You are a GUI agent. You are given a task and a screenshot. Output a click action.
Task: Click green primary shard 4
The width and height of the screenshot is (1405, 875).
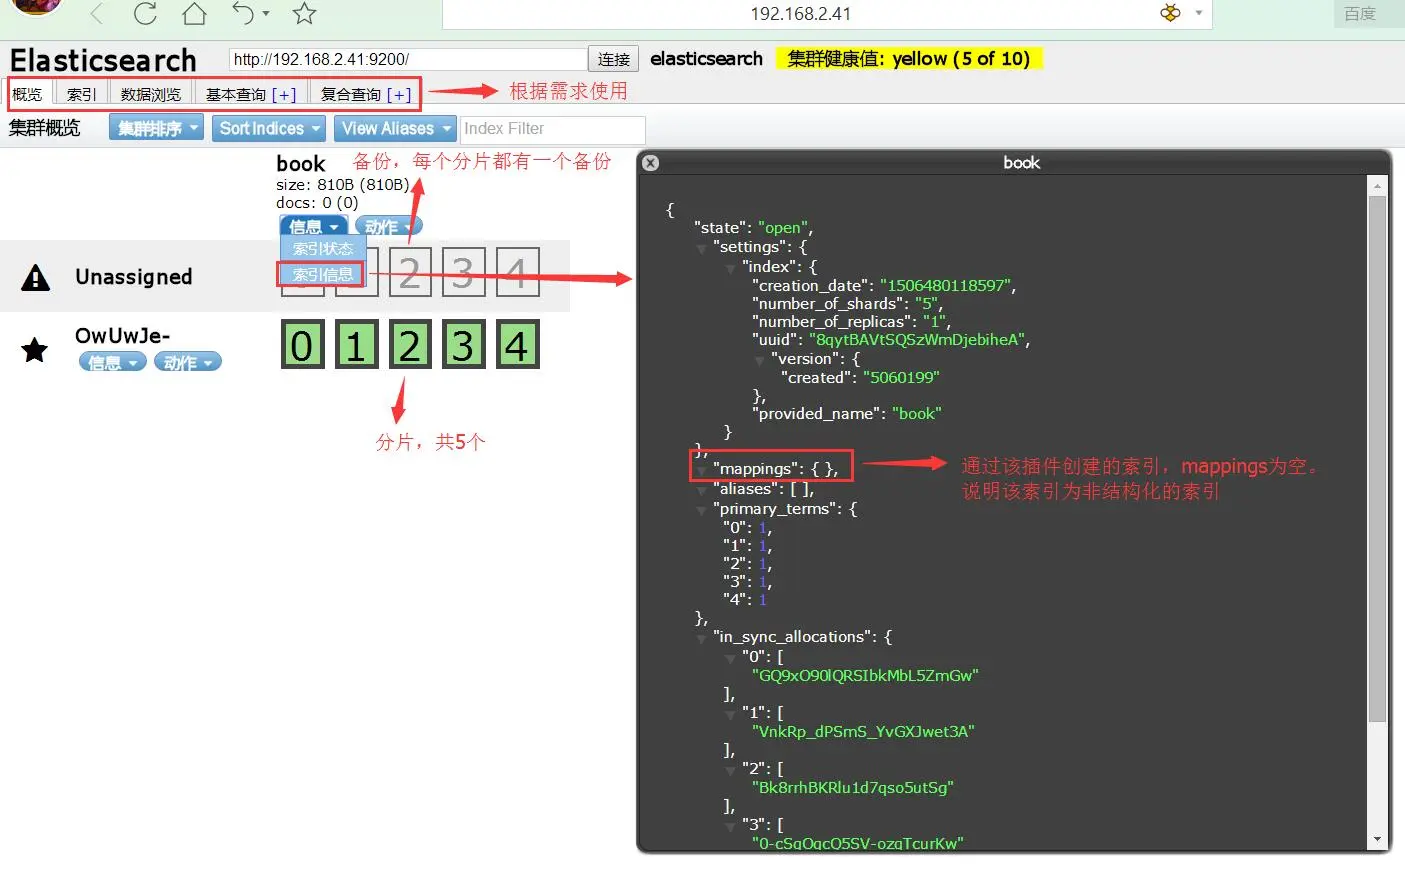tap(517, 345)
